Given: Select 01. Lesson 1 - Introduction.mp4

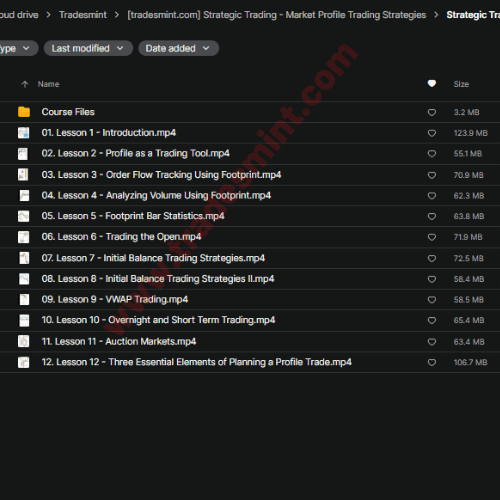Looking at the screenshot, I should (109, 133).
